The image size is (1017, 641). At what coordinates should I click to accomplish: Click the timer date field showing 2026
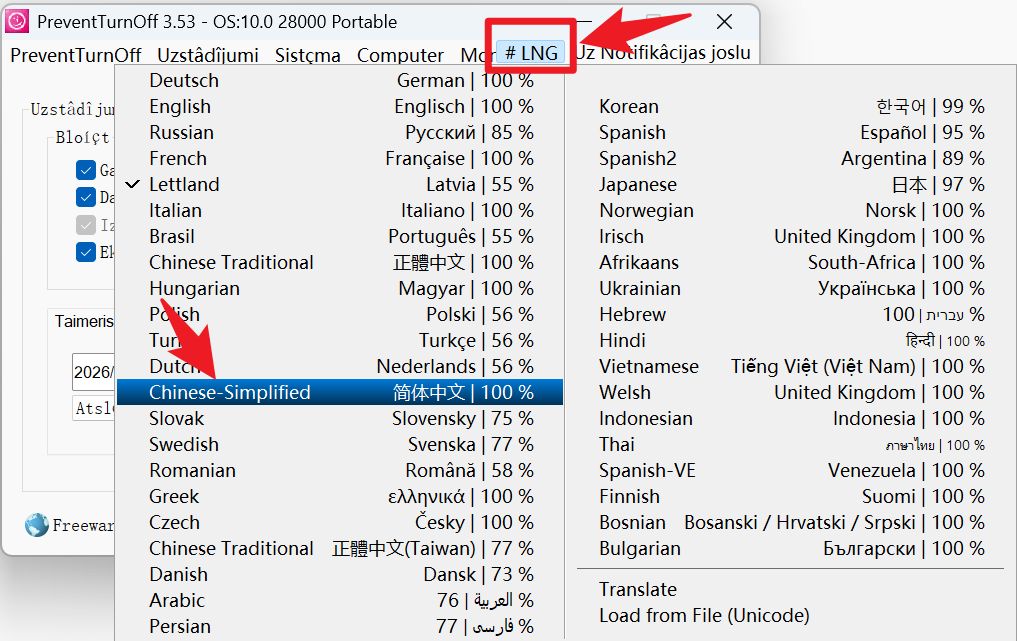pos(93,373)
